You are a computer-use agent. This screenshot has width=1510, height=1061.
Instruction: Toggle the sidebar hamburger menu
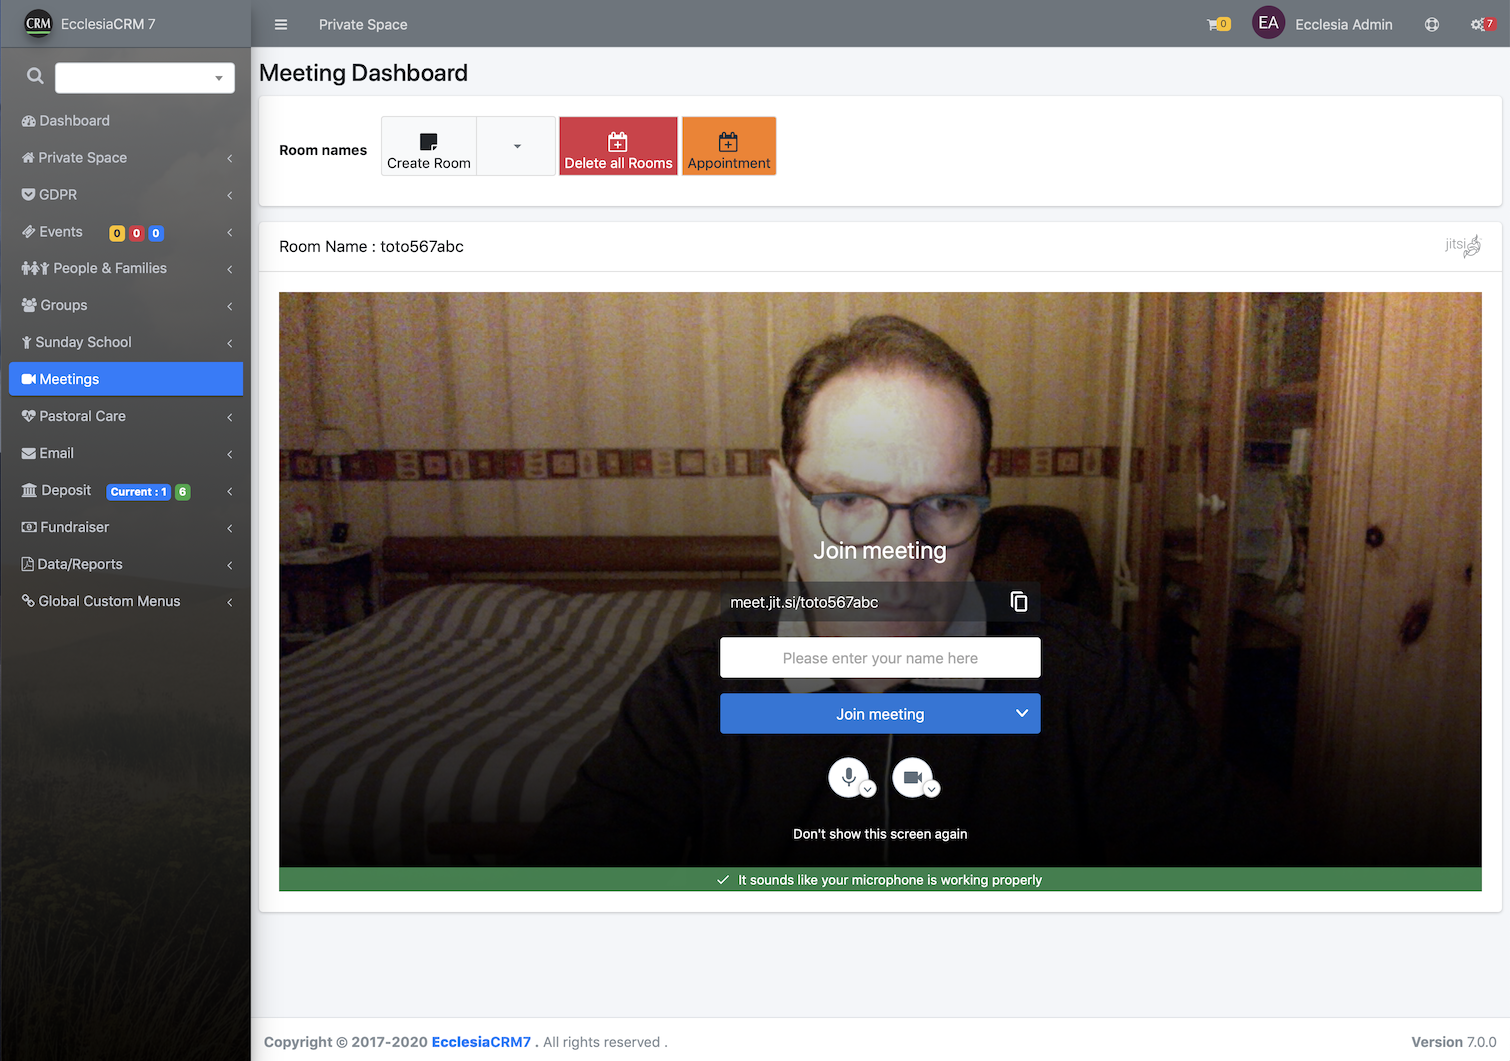click(281, 24)
